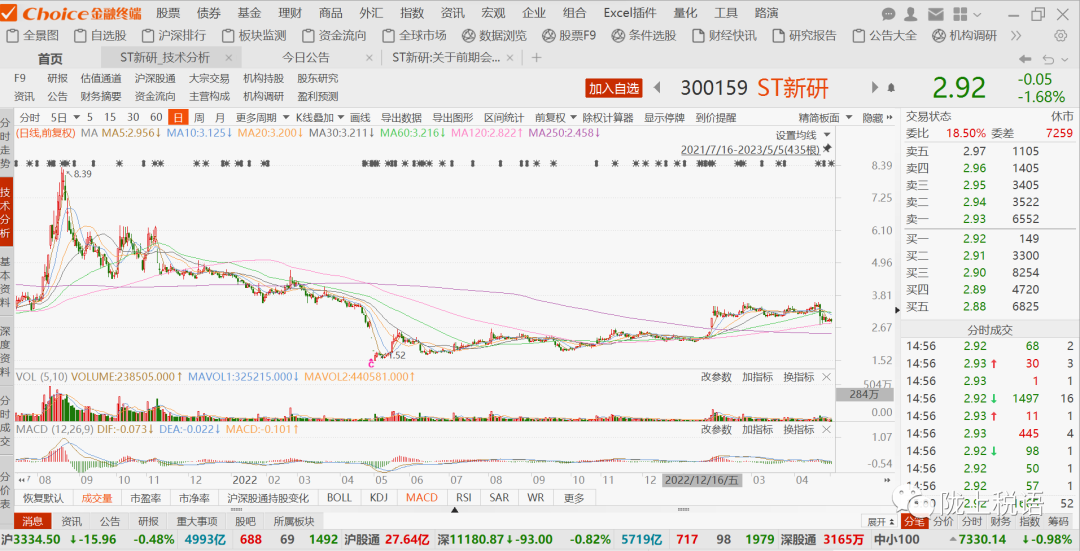This screenshot has height=551, width=1080.
Task: Pin the chart date range
Action: point(827,148)
